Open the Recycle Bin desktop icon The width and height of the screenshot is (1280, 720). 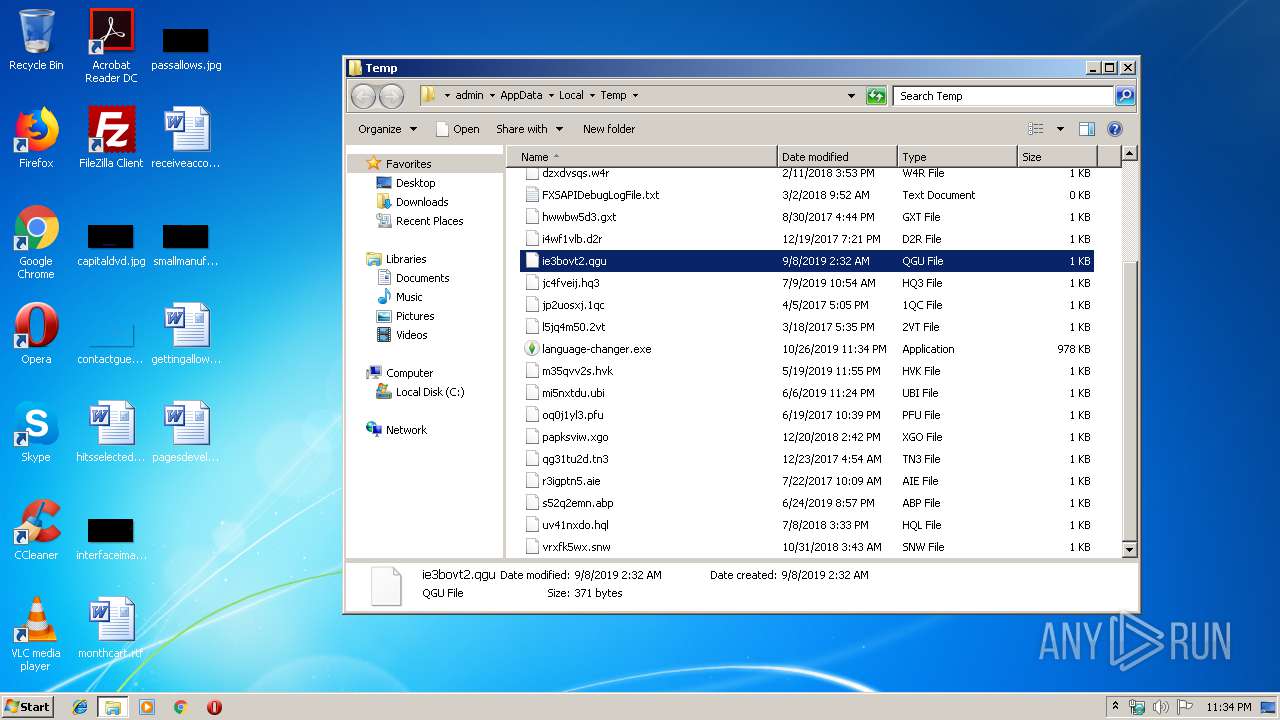point(36,40)
